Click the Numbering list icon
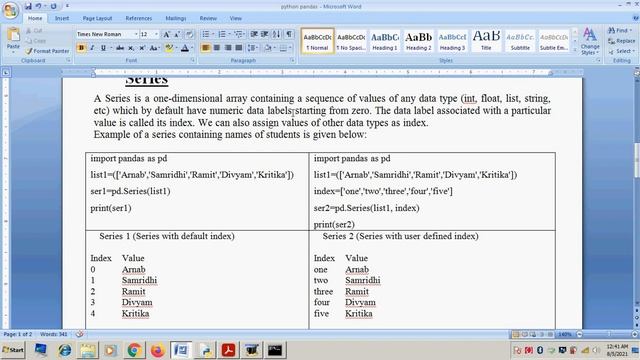The width and height of the screenshot is (640, 360). pyautogui.click(x=222, y=34)
